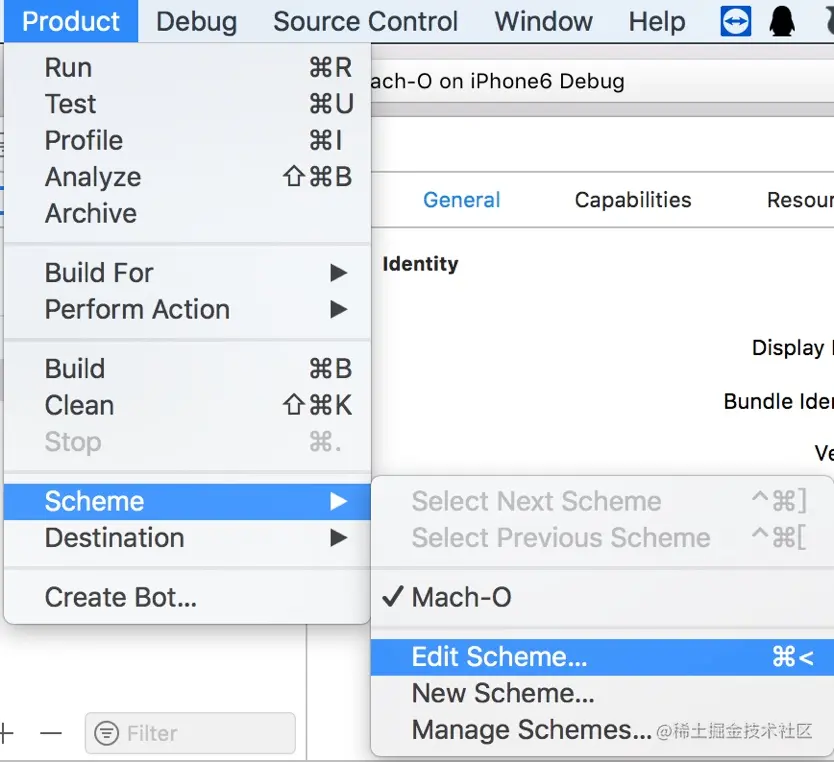Switch to the Capabilities tab
This screenshot has height=762, width=834.
coord(632,200)
